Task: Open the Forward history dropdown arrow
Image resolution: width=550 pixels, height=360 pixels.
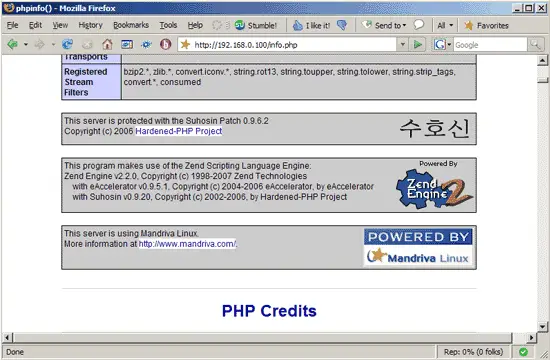Action: (x=53, y=45)
